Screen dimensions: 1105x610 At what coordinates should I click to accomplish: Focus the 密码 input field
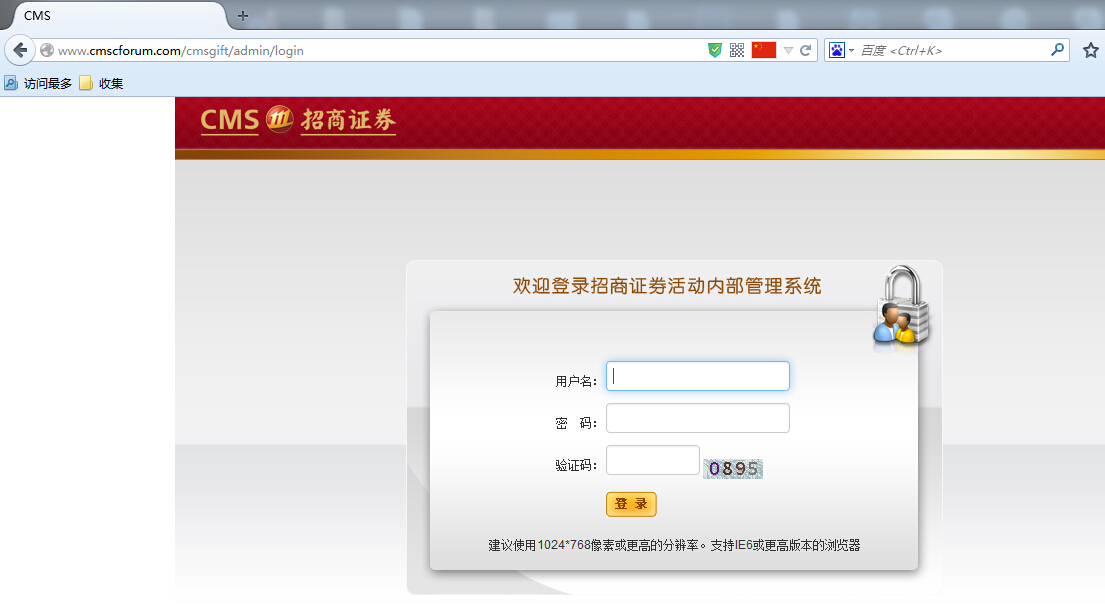(698, 418)
